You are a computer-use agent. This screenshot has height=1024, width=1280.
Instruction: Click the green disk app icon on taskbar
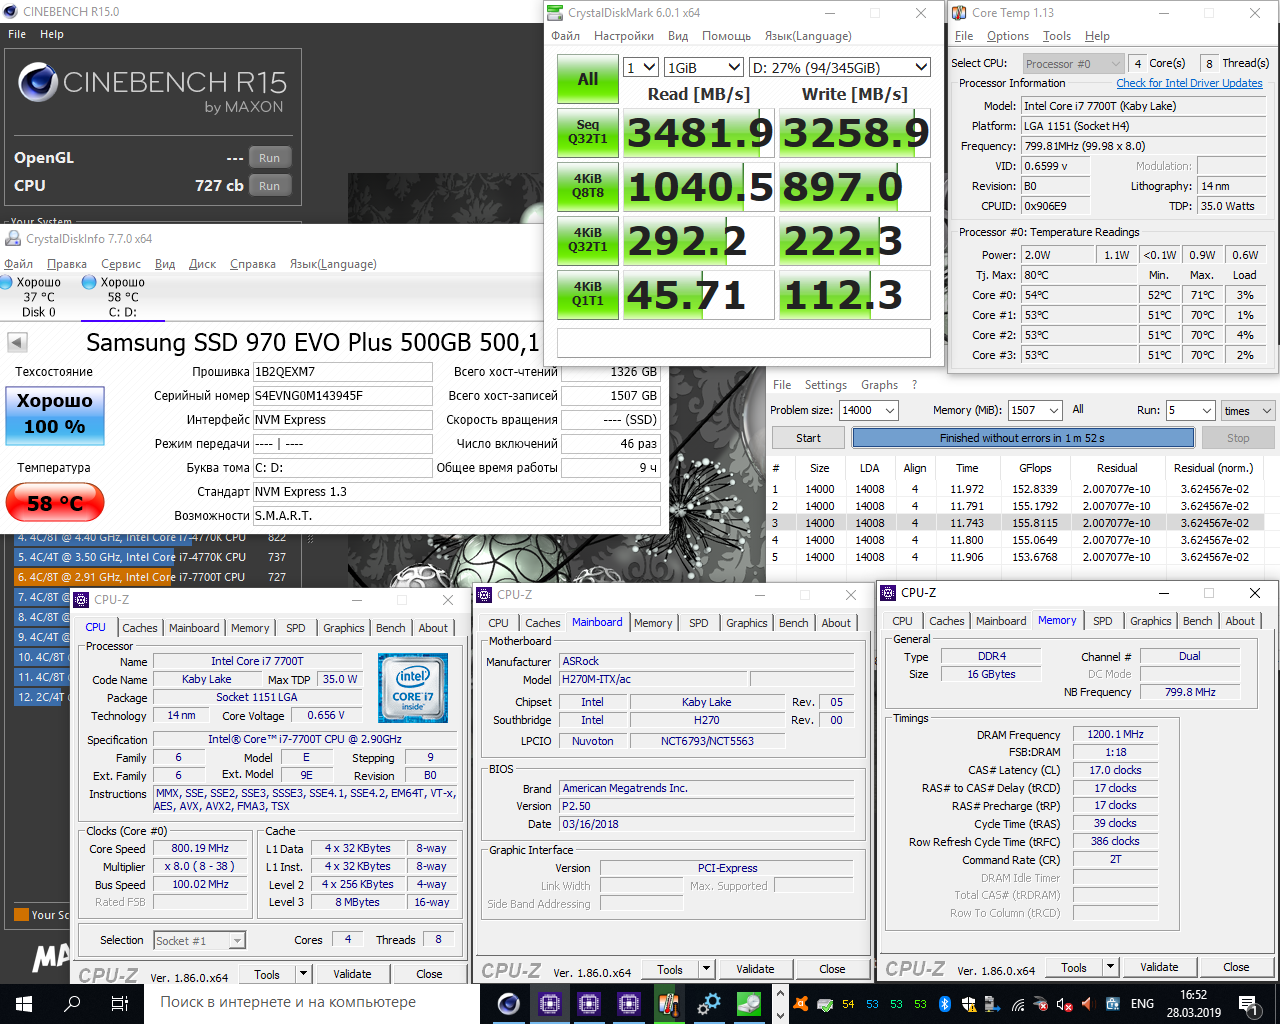(749, 1003)
